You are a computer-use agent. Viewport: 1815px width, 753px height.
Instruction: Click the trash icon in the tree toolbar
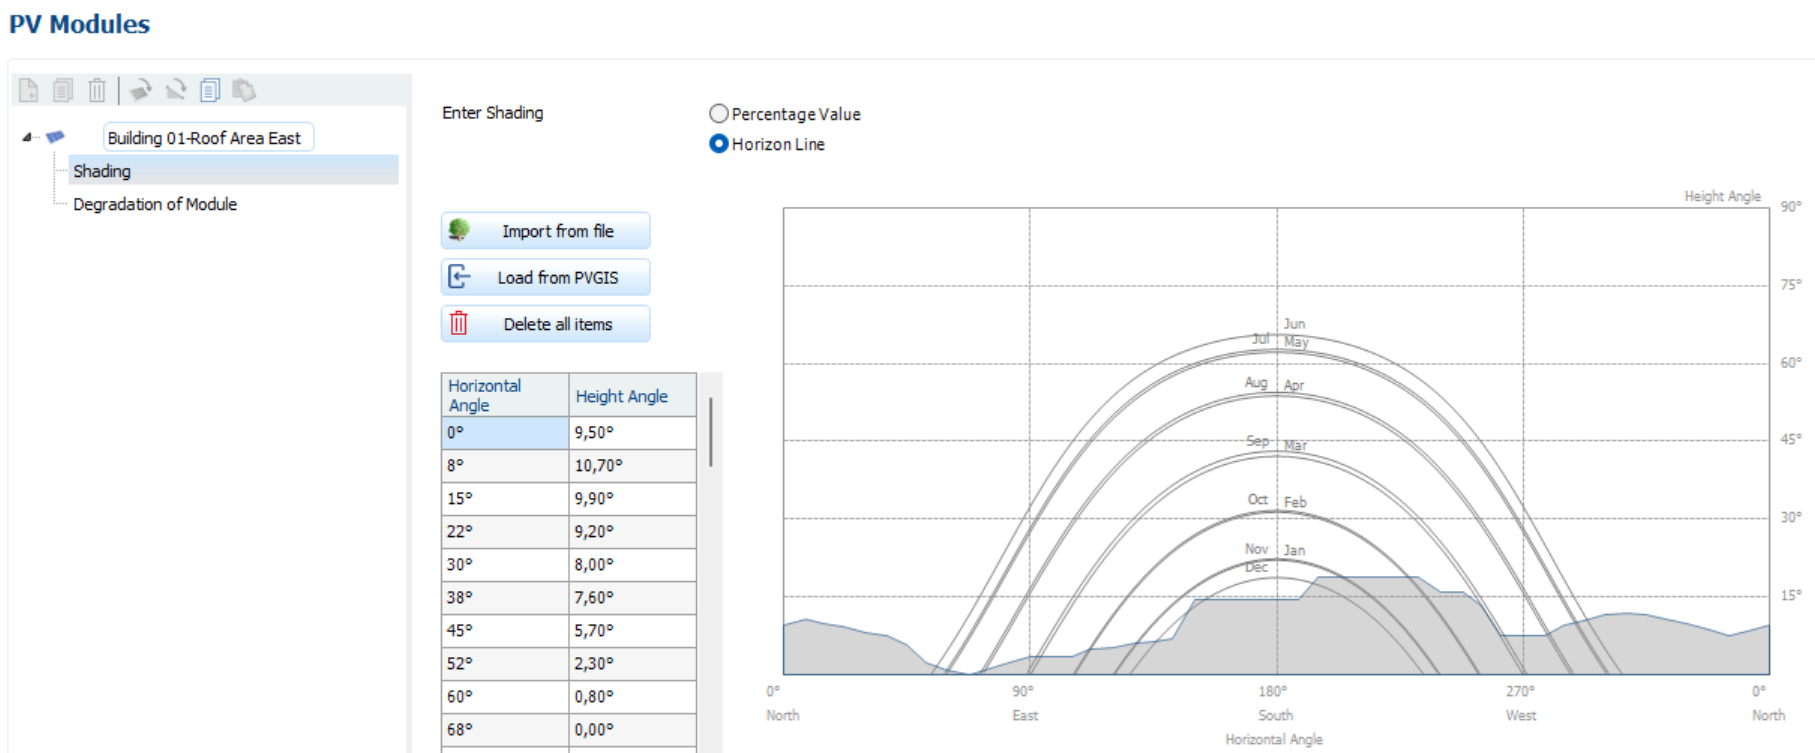pyautogui.click(x=97, y=90)
